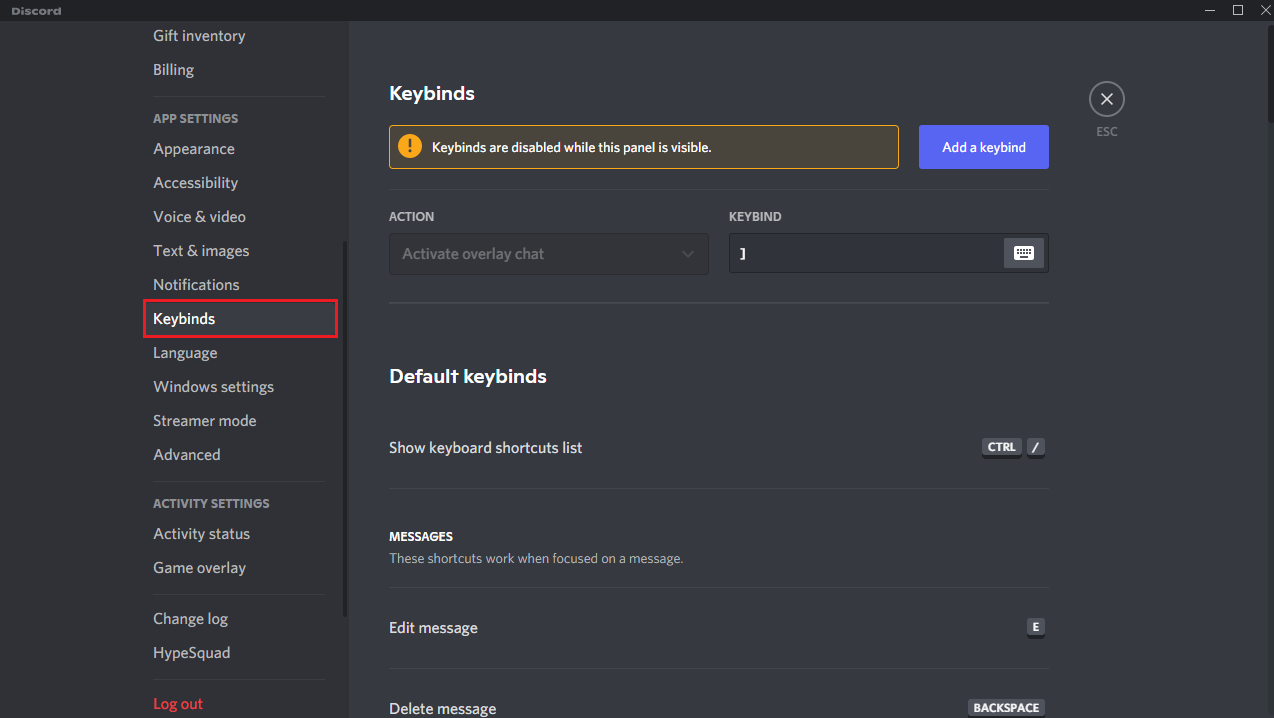Image resolution: width=1274 pixels, height=718 pixels.
Task: Click the E keycap beside Edit message
Action: pyautogui.click(x=1035, y=627)
